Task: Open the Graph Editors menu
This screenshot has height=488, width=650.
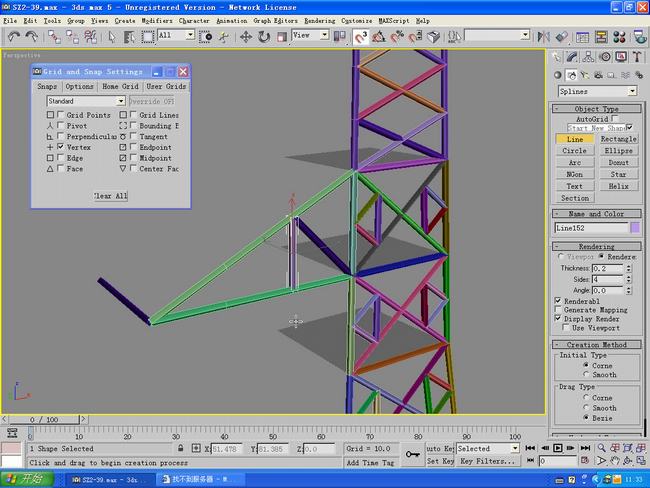Action: pyautogui.click(x=275, y=20)
